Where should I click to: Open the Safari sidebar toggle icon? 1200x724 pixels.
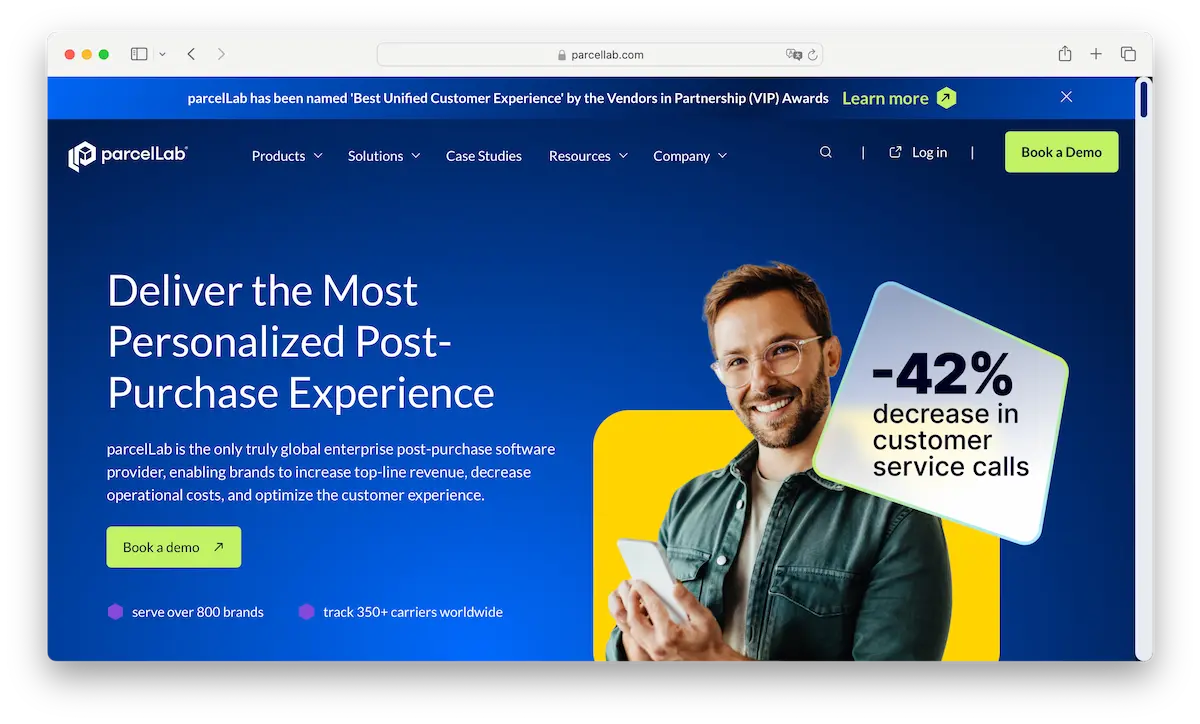139,54
